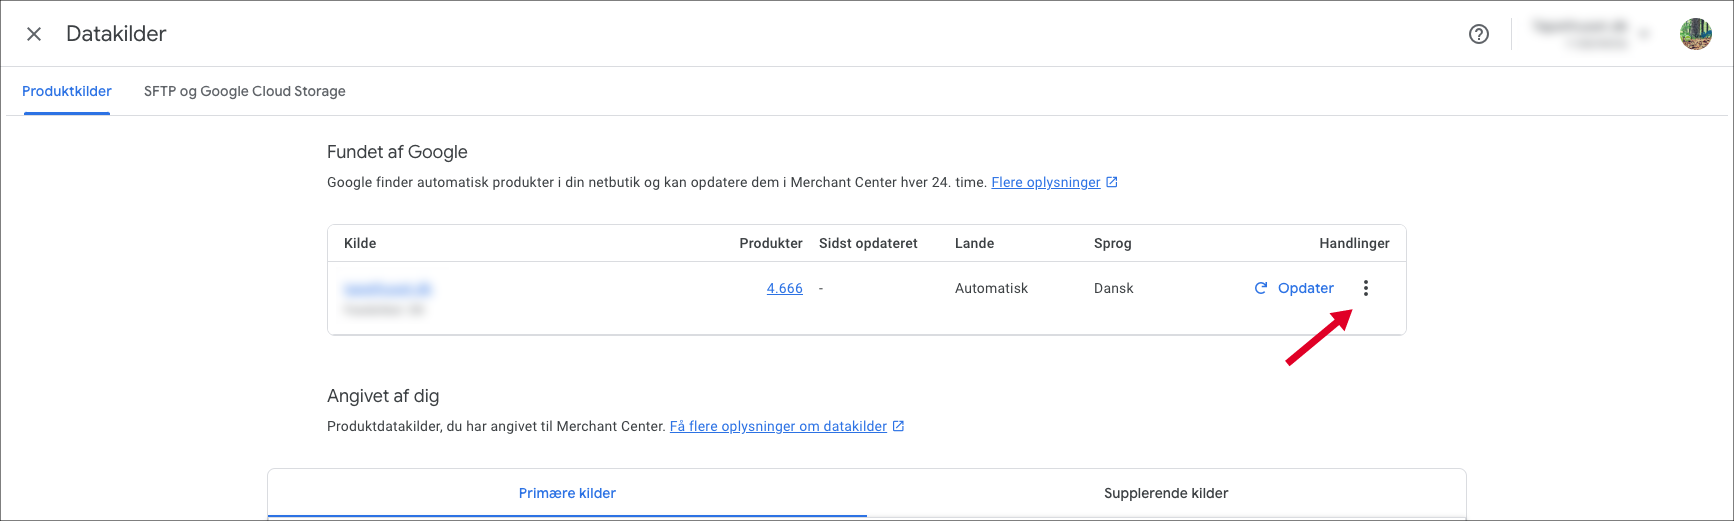This screenshot has height=521, width=1734.
Task: Open Få flere oplysninger om datakilder link
Action: coord(778,426)
